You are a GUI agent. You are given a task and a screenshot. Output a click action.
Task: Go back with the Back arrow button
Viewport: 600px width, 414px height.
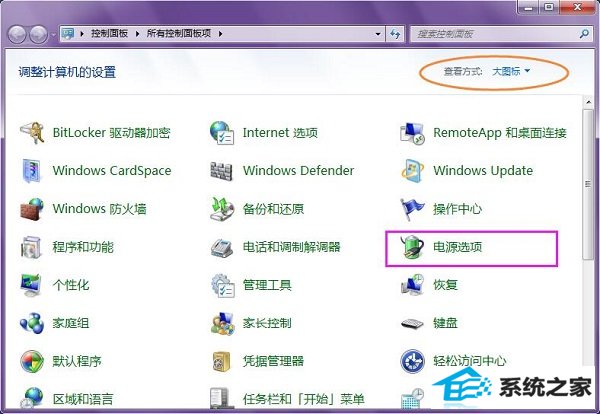coord(17,34)
